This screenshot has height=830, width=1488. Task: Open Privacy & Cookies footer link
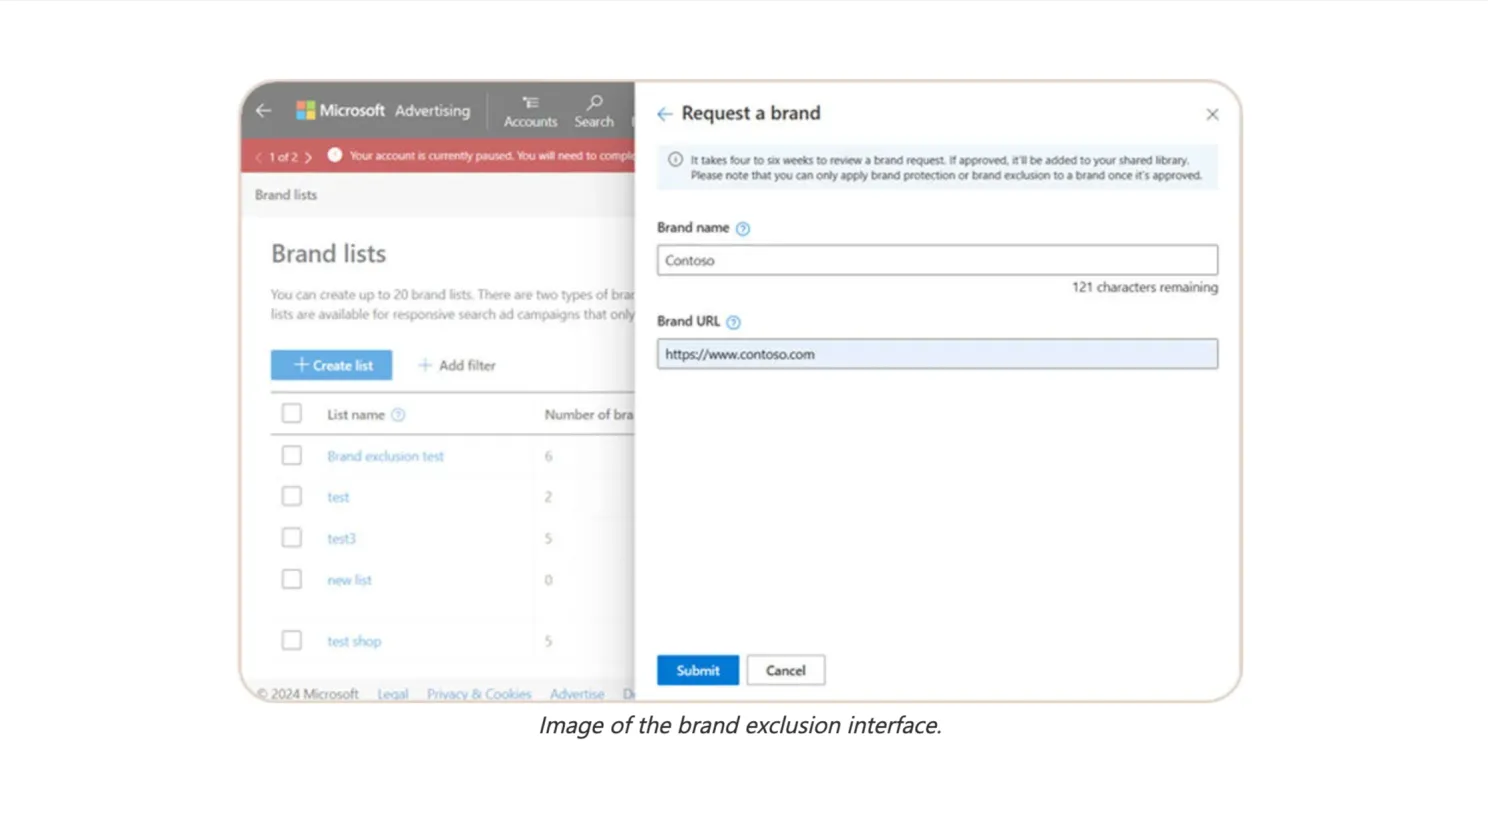[479, 694]
